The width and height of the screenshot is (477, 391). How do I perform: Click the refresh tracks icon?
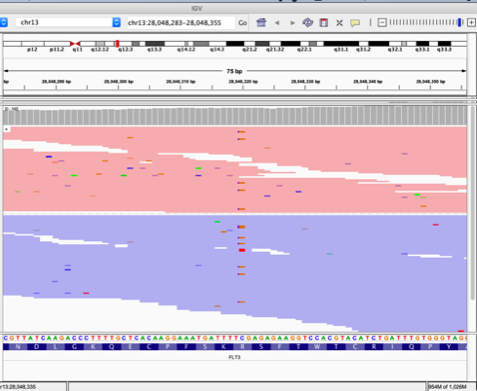tap(307, 23)
